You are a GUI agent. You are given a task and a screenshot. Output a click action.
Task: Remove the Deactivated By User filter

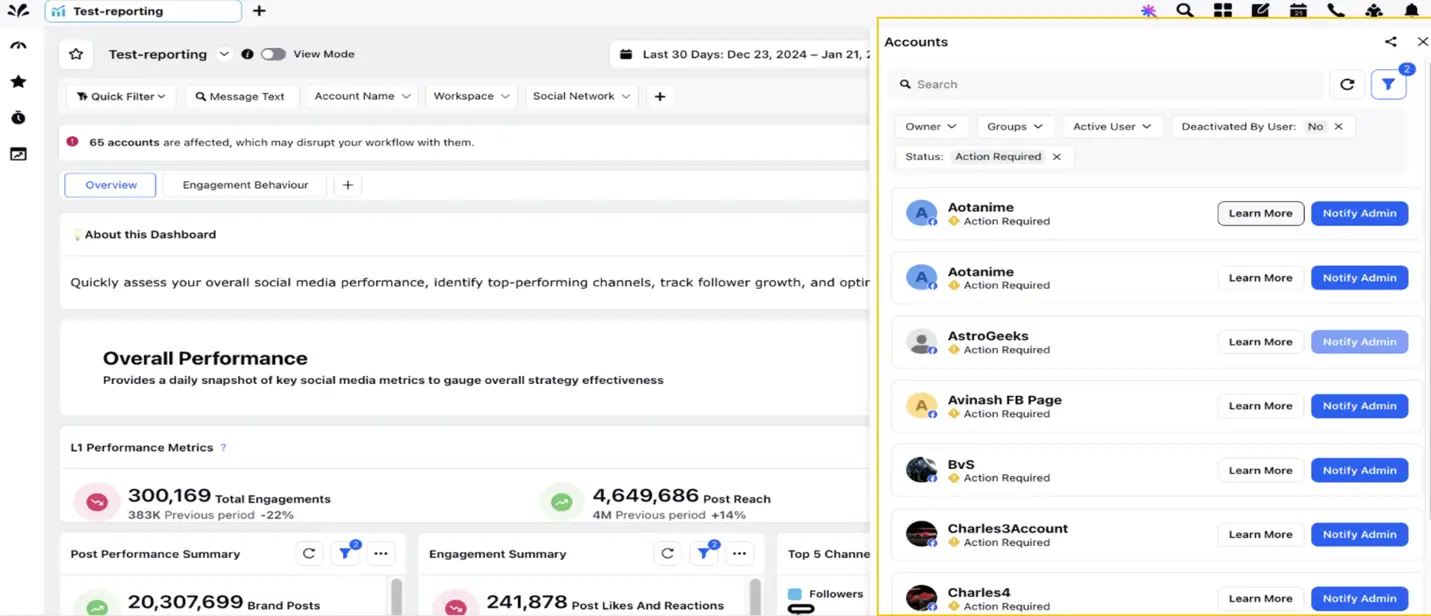pyautogui.click(x=1338, y=126)
